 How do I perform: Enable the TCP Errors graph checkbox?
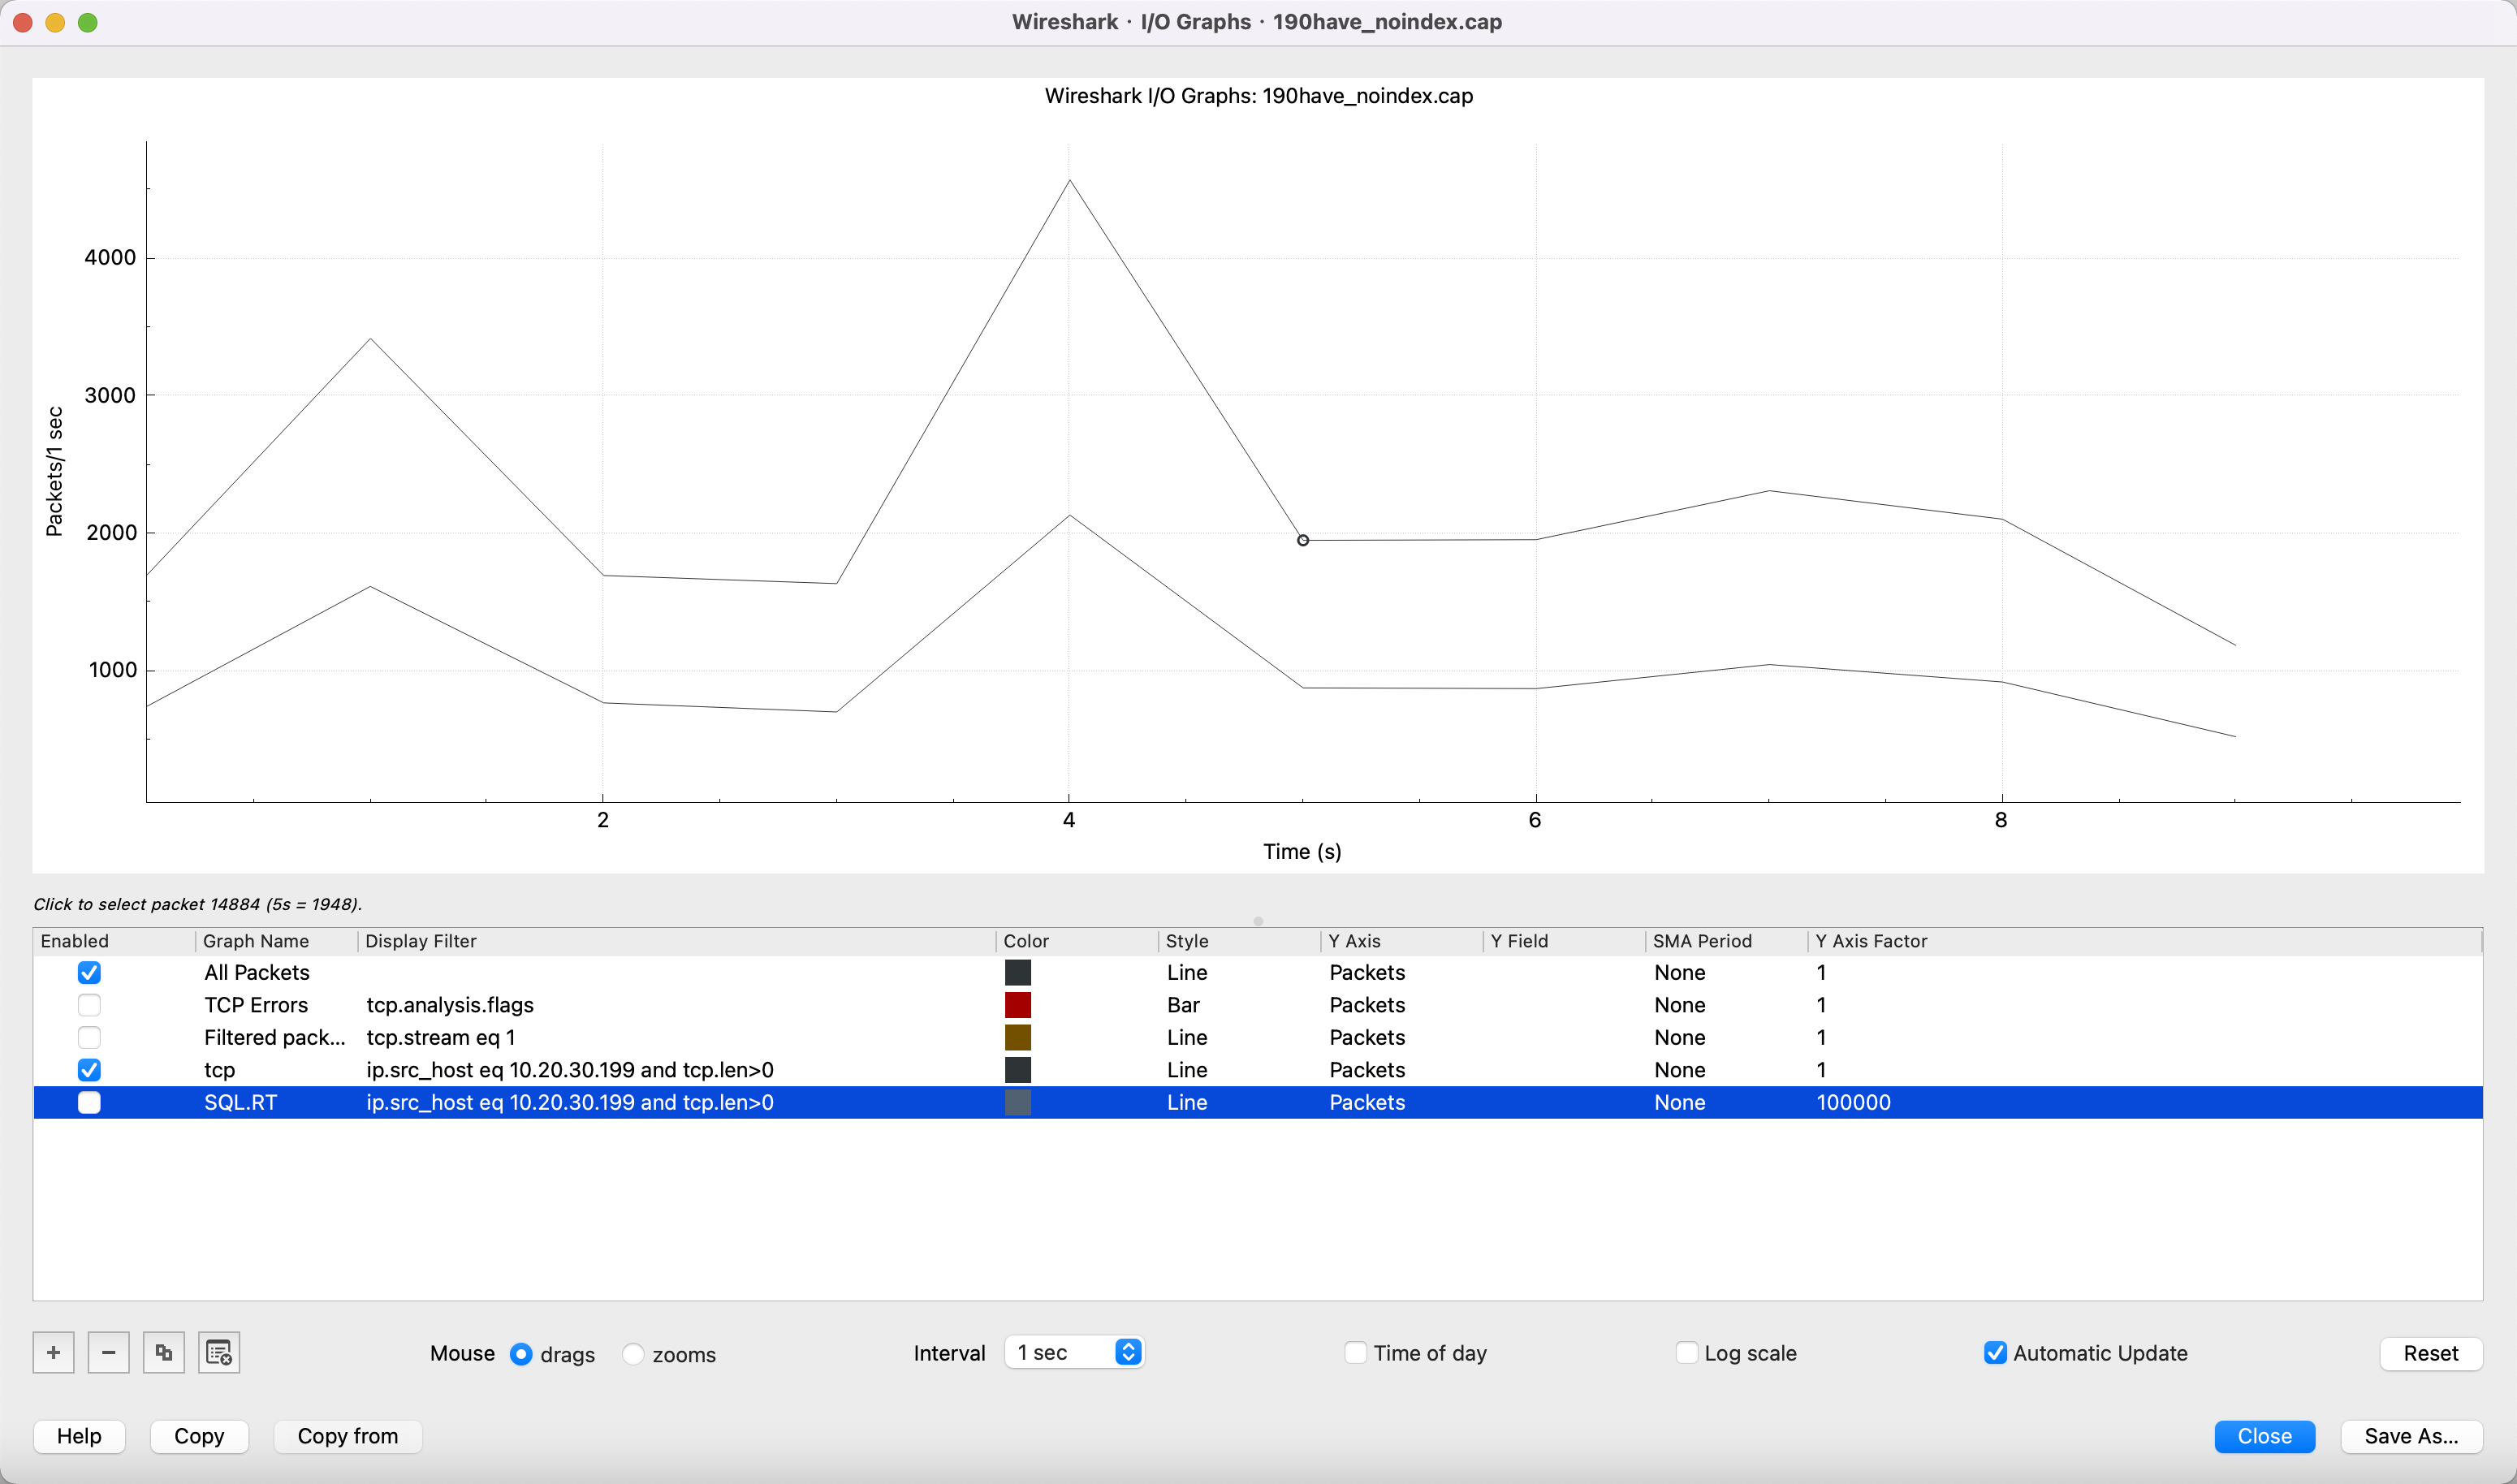(89, 1005)
